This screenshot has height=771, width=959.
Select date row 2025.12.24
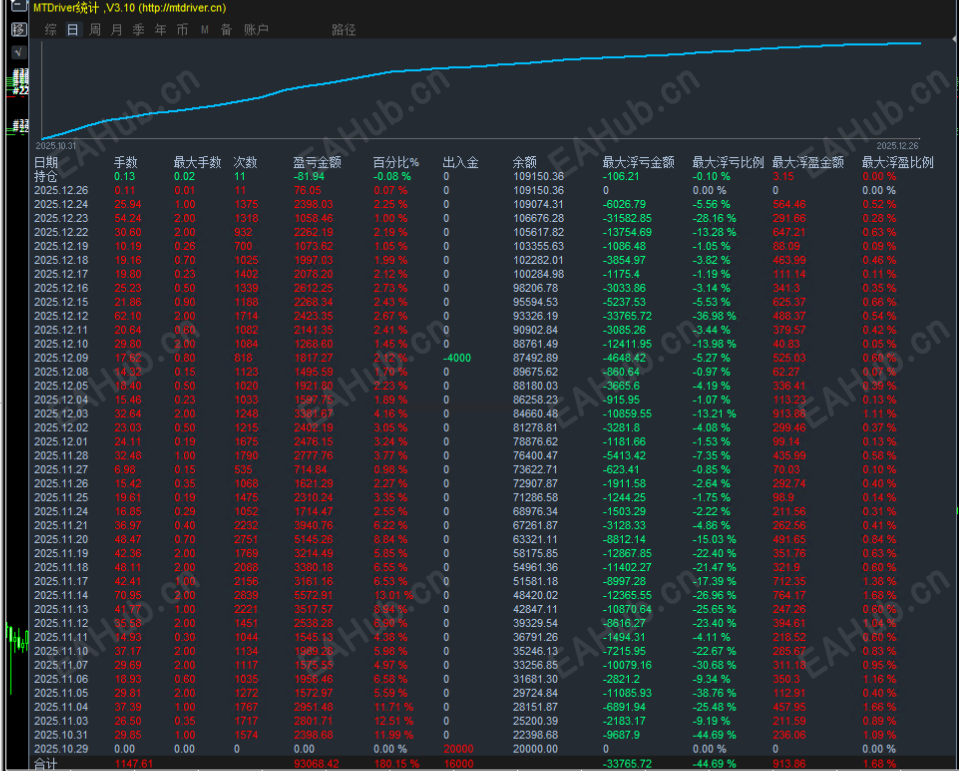pos(61,204)
